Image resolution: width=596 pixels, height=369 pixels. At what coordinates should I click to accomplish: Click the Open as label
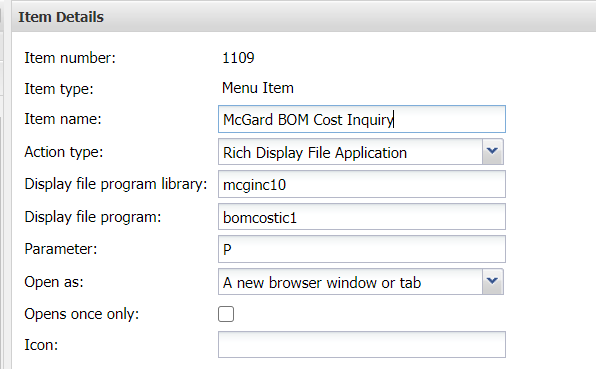click(x=54, y=282)
